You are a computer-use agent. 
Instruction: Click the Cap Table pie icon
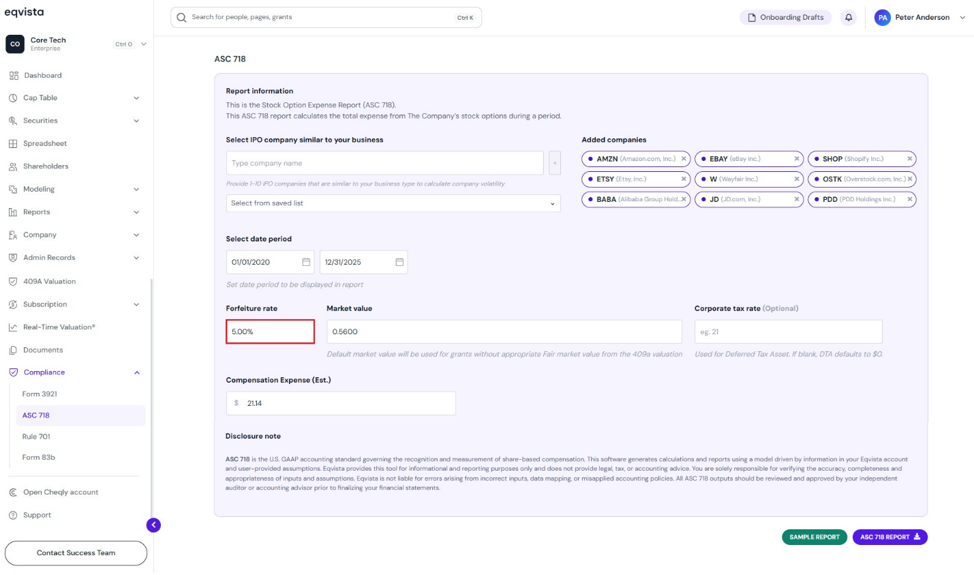click(x=13, y=98)
